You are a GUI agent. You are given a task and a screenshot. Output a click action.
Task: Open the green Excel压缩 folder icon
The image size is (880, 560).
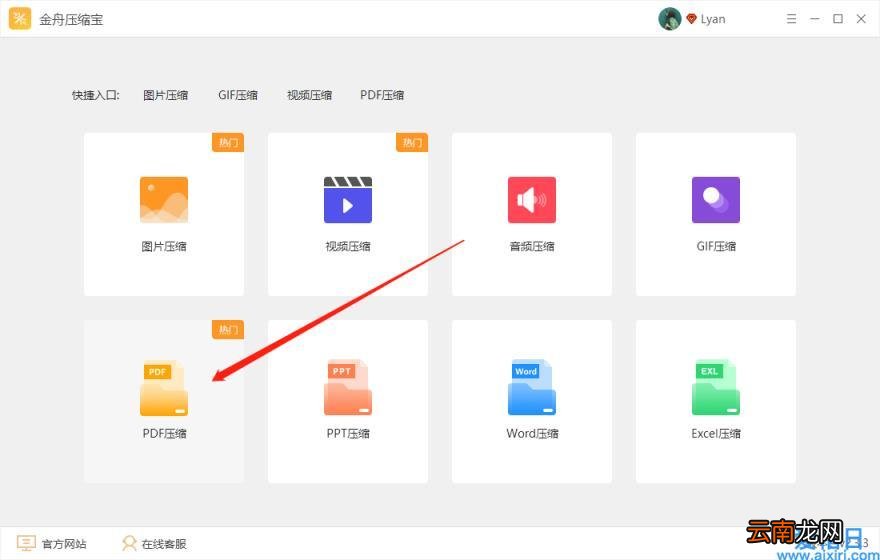716,388
